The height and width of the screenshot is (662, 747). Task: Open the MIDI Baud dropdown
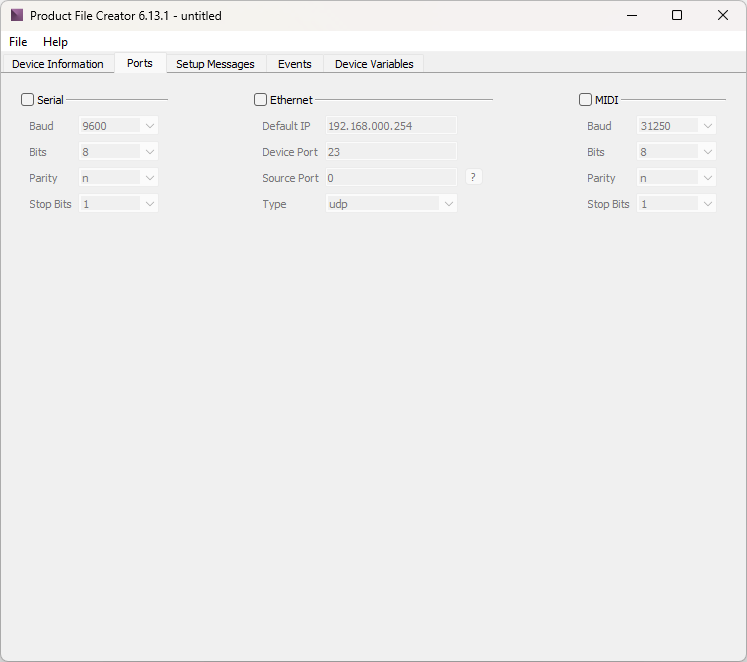[677, 126]
